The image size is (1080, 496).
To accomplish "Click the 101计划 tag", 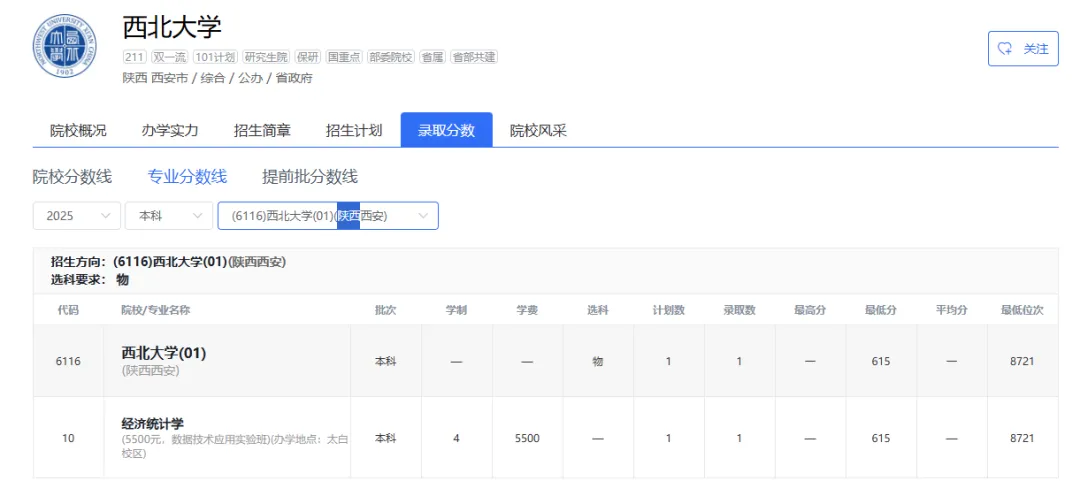I will click(x=215, y=57).
